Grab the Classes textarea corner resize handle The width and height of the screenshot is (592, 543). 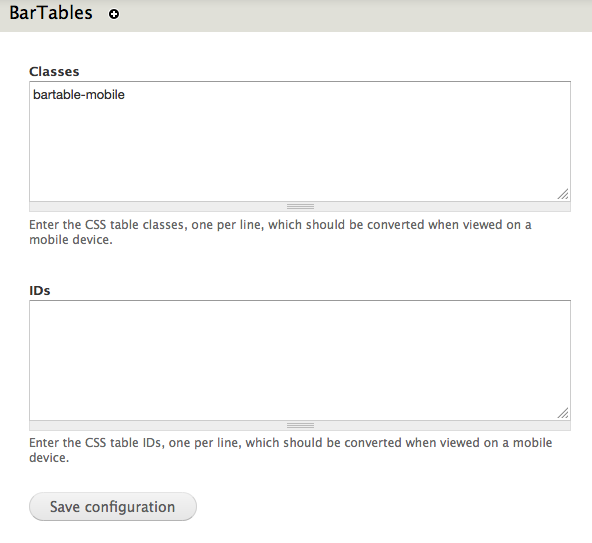coord(563,194)
